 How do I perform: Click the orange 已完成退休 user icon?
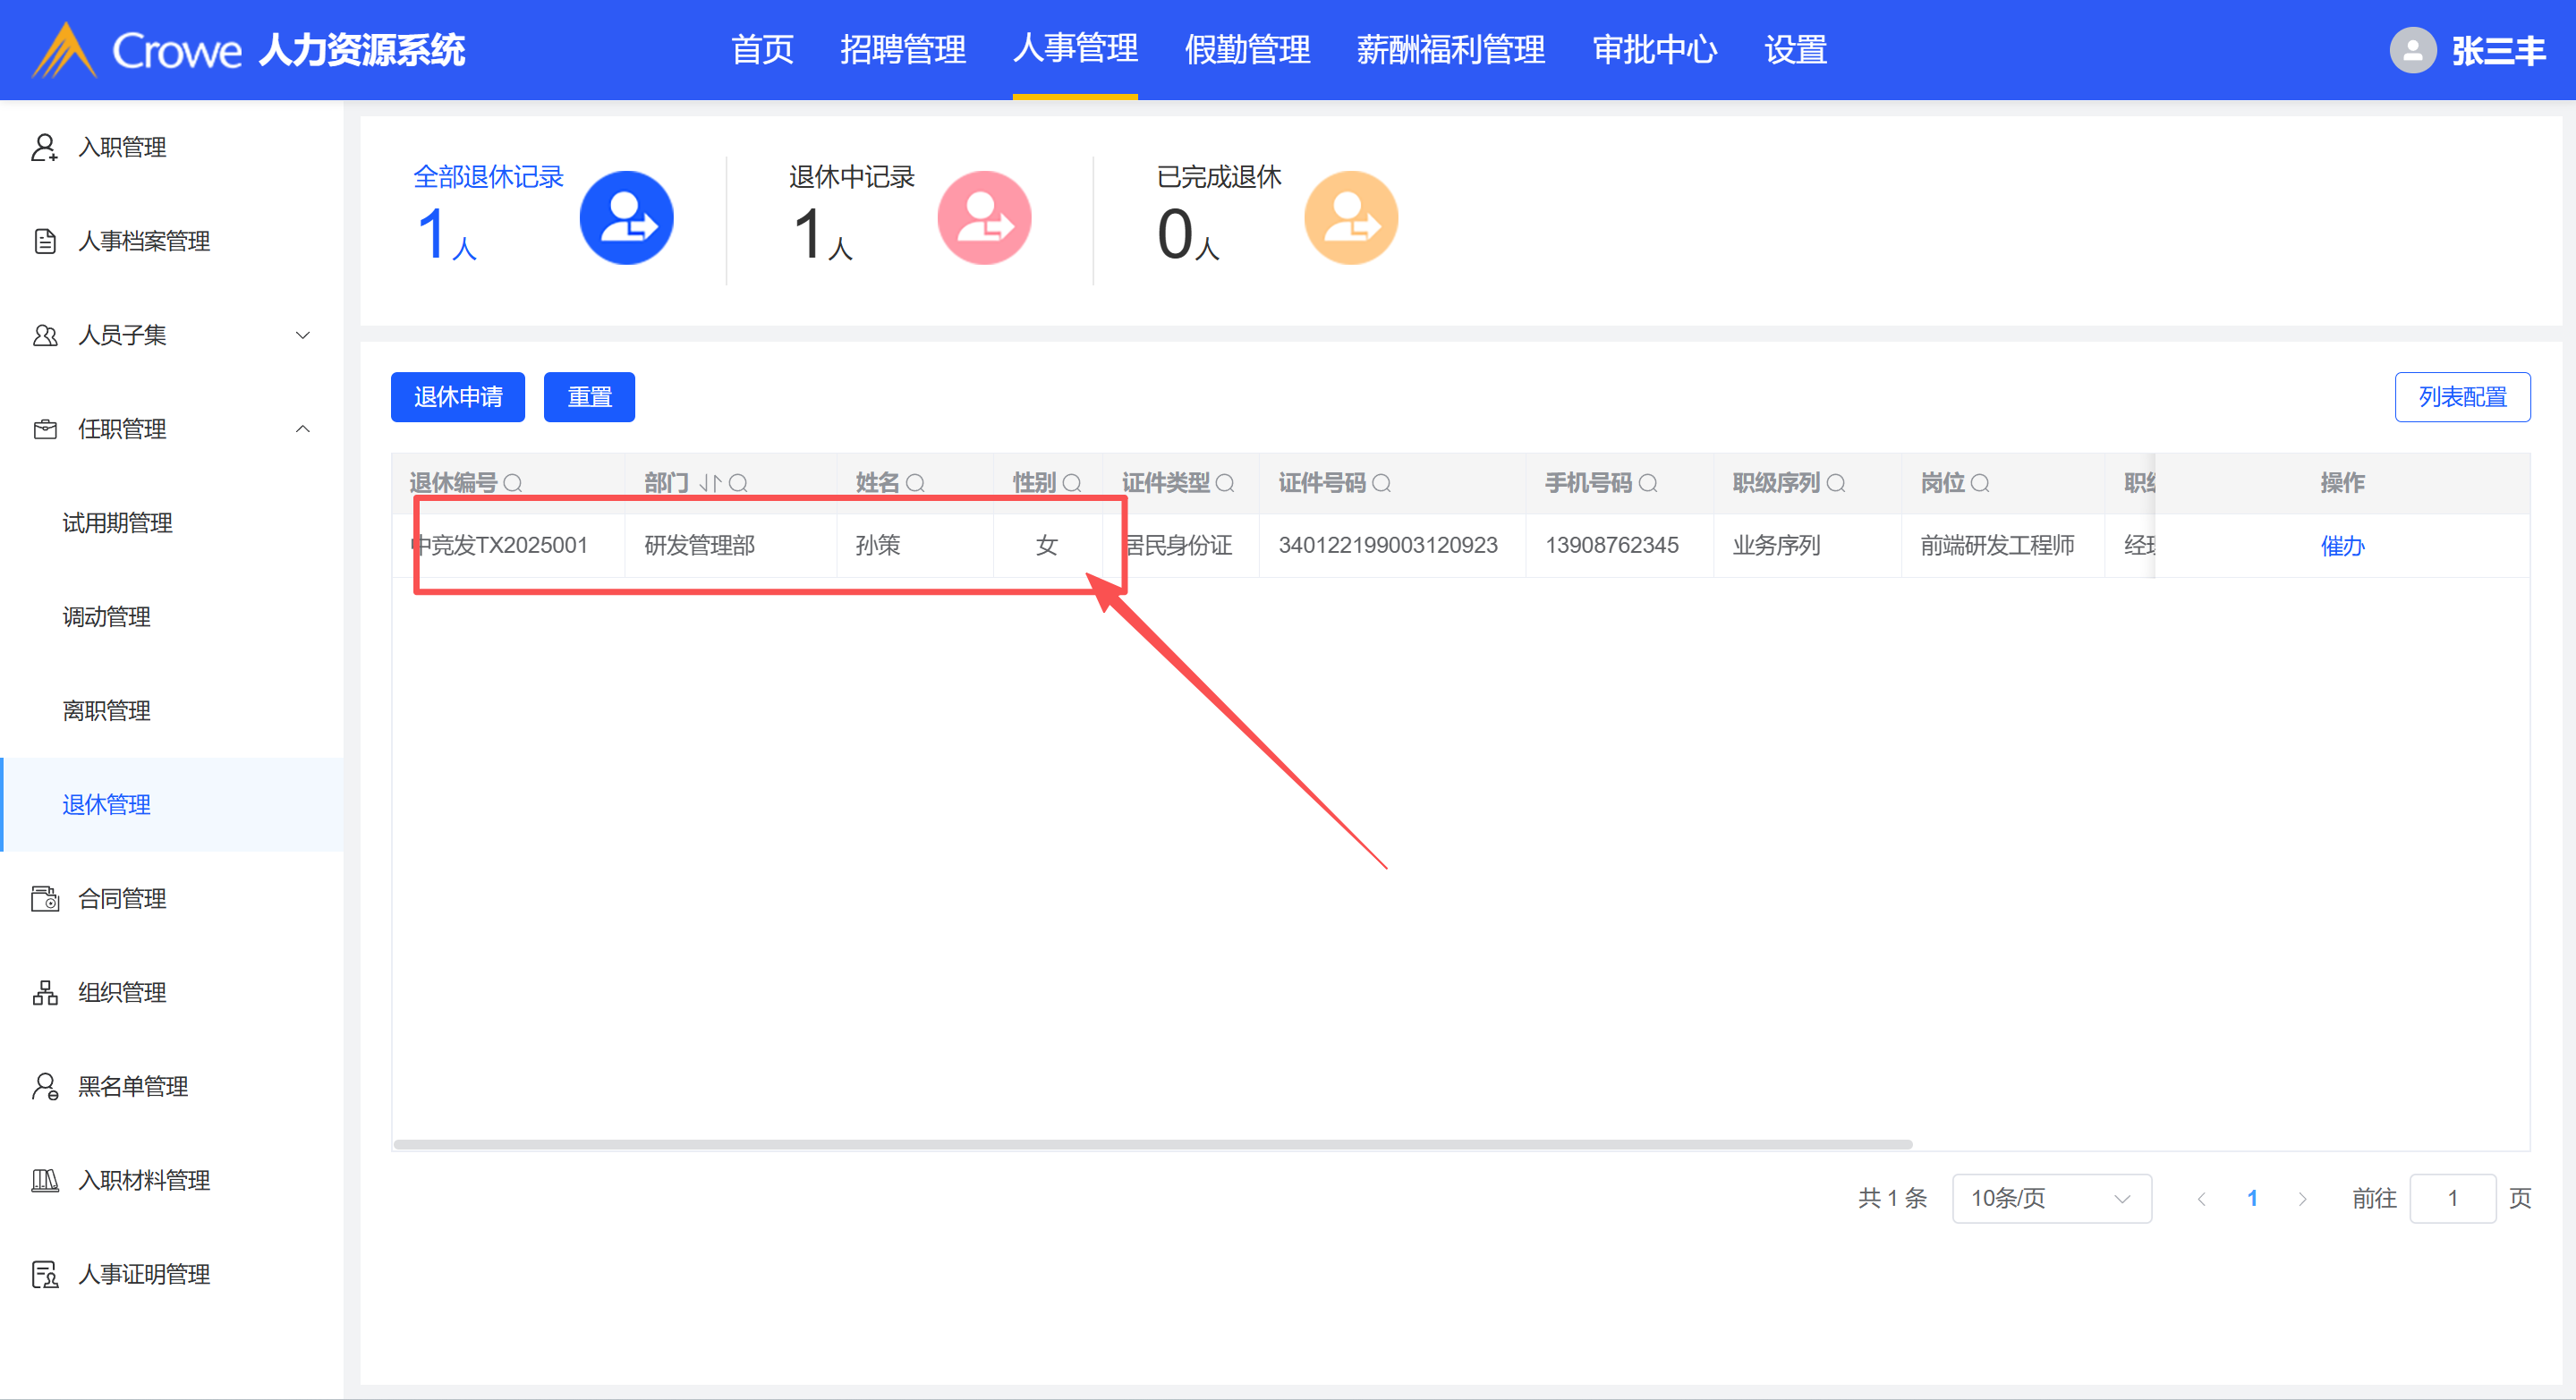pyautogui.click(x=1350, y=218)
